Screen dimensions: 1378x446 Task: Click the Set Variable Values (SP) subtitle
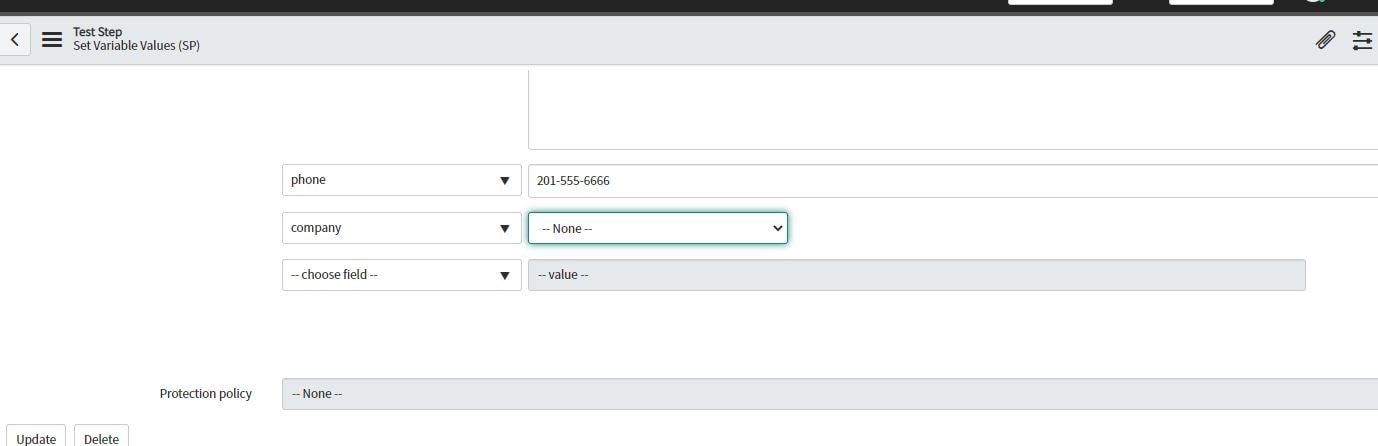click(136, 46)
